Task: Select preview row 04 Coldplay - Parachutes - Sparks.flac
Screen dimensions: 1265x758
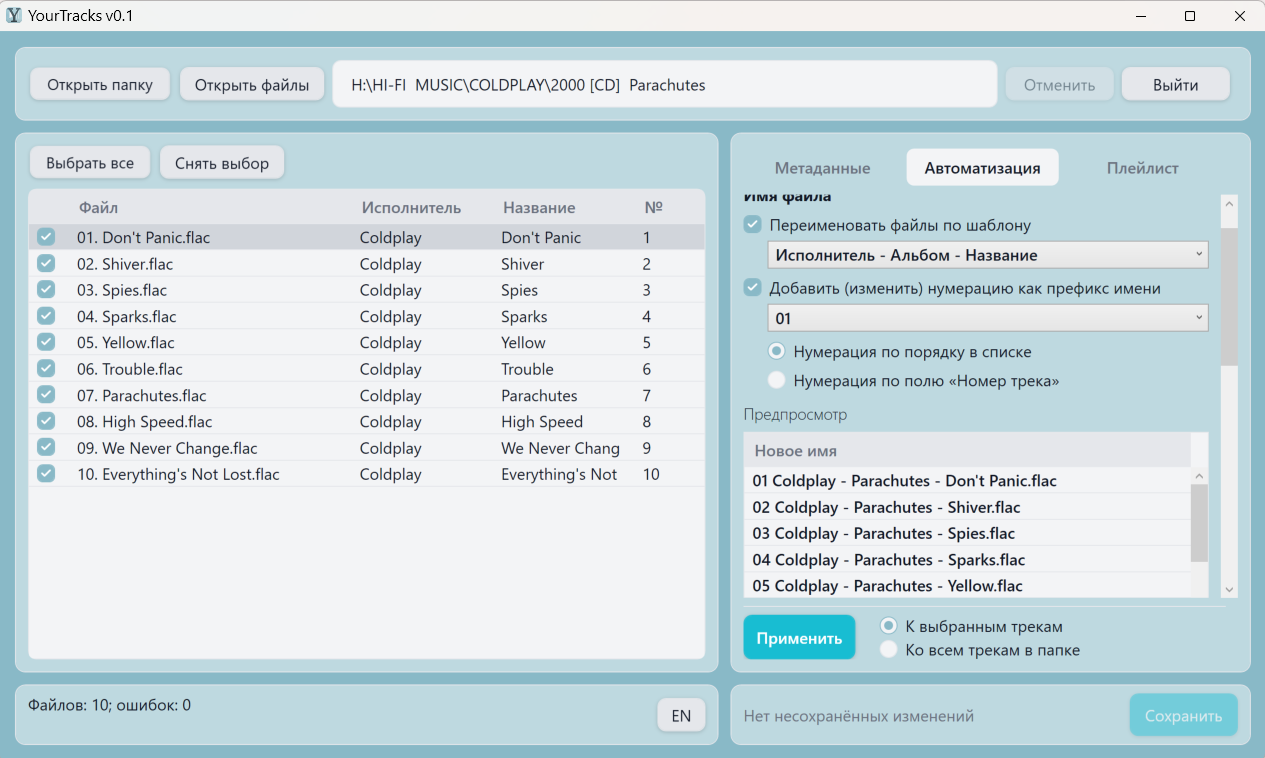Action: (967, 559)
